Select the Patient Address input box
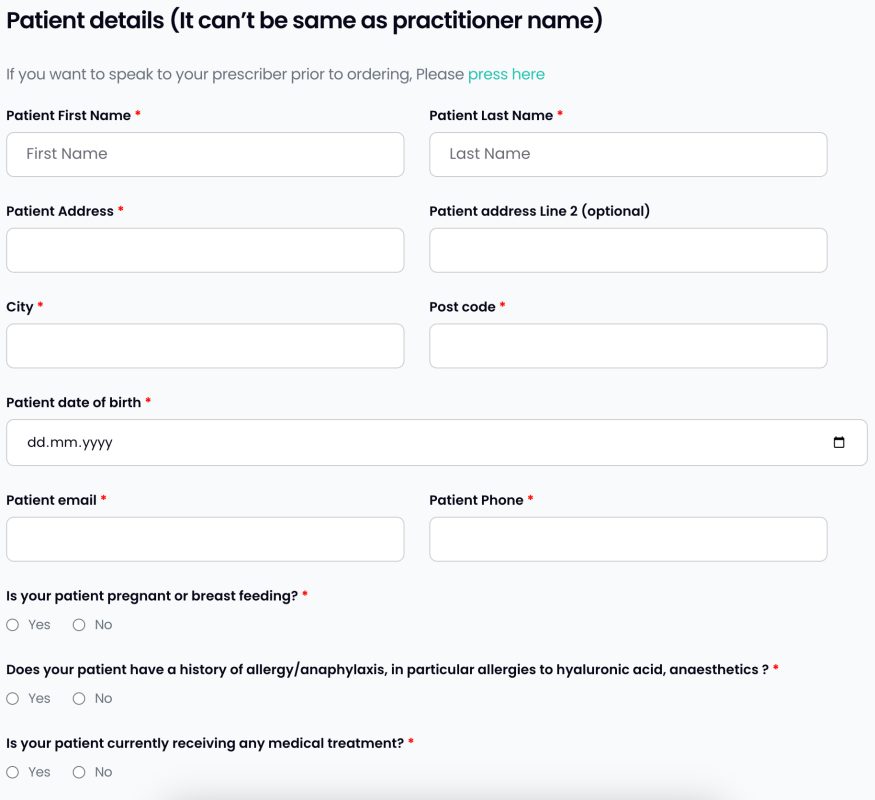Viewport: 875px width, 800px height. pyautogui.click(x=205, y=250)
